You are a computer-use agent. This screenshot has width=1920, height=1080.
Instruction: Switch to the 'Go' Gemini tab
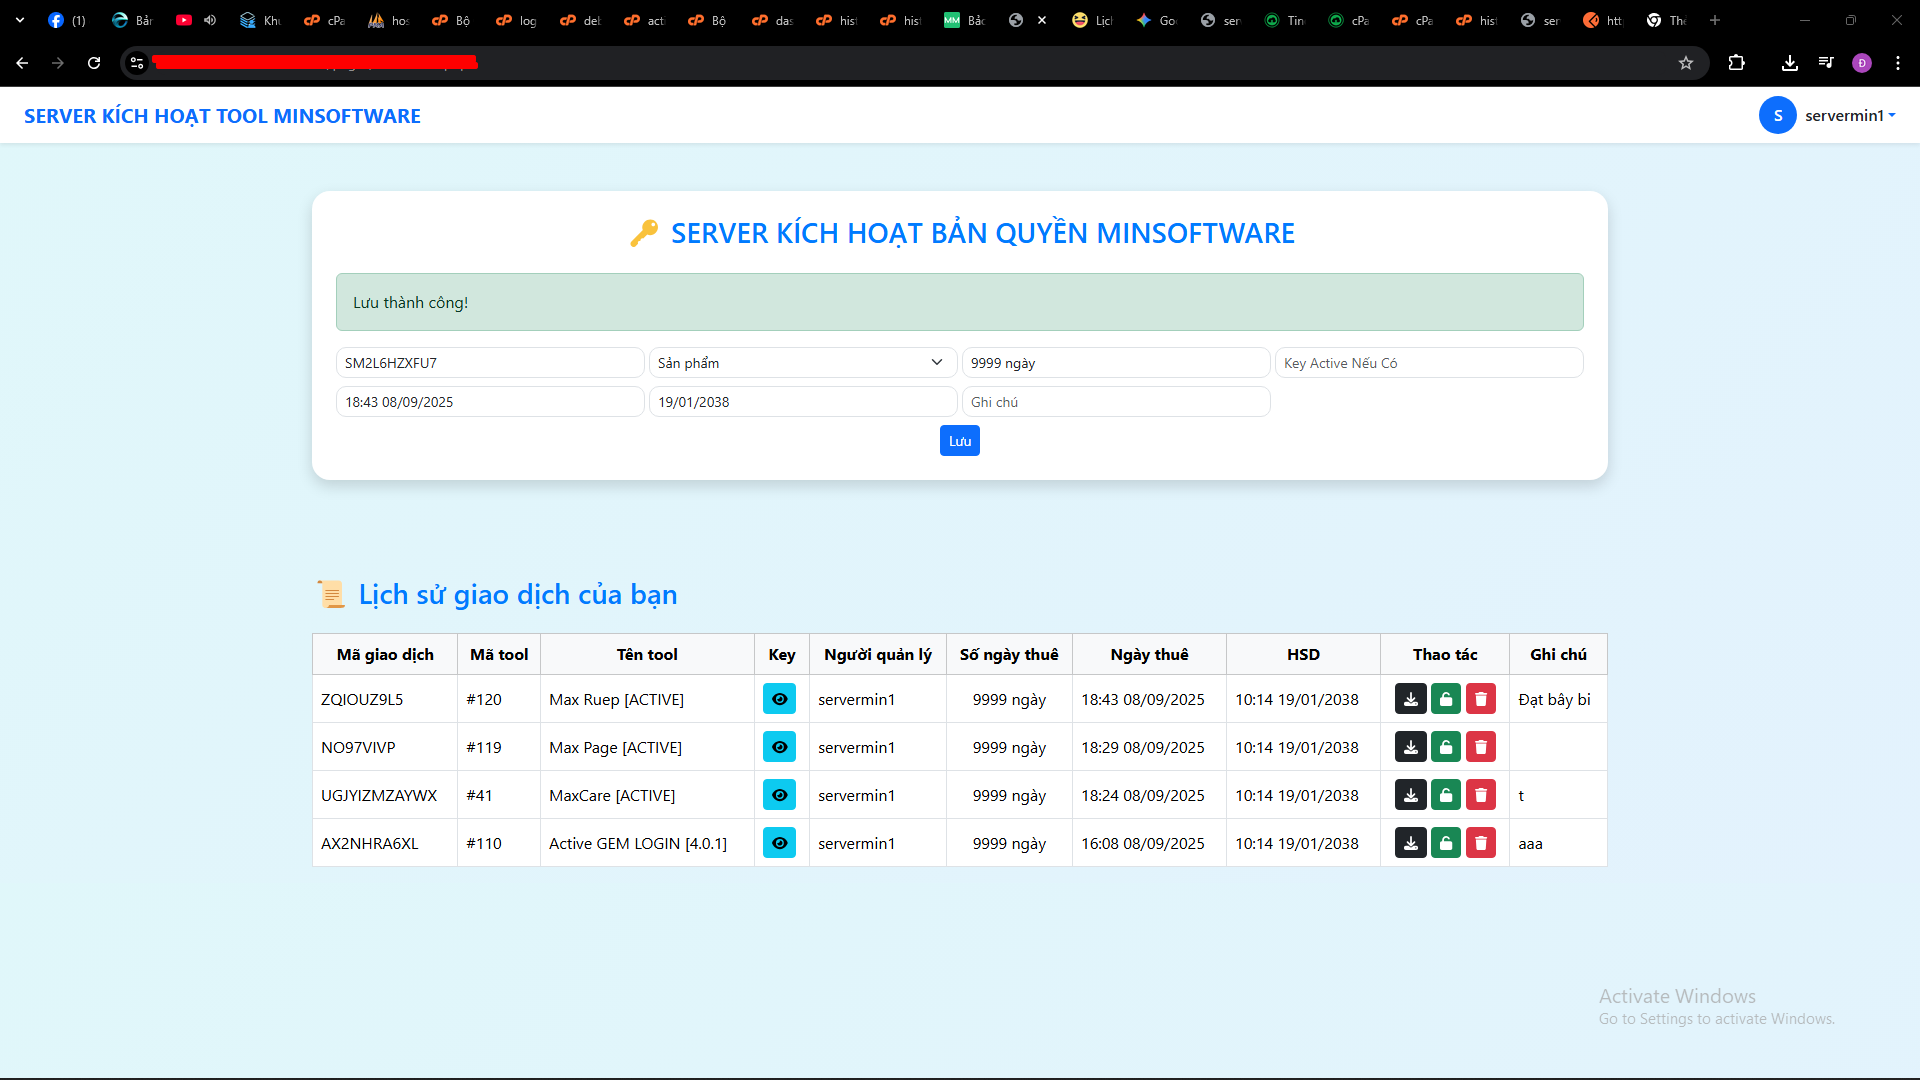pos(1156,20)
